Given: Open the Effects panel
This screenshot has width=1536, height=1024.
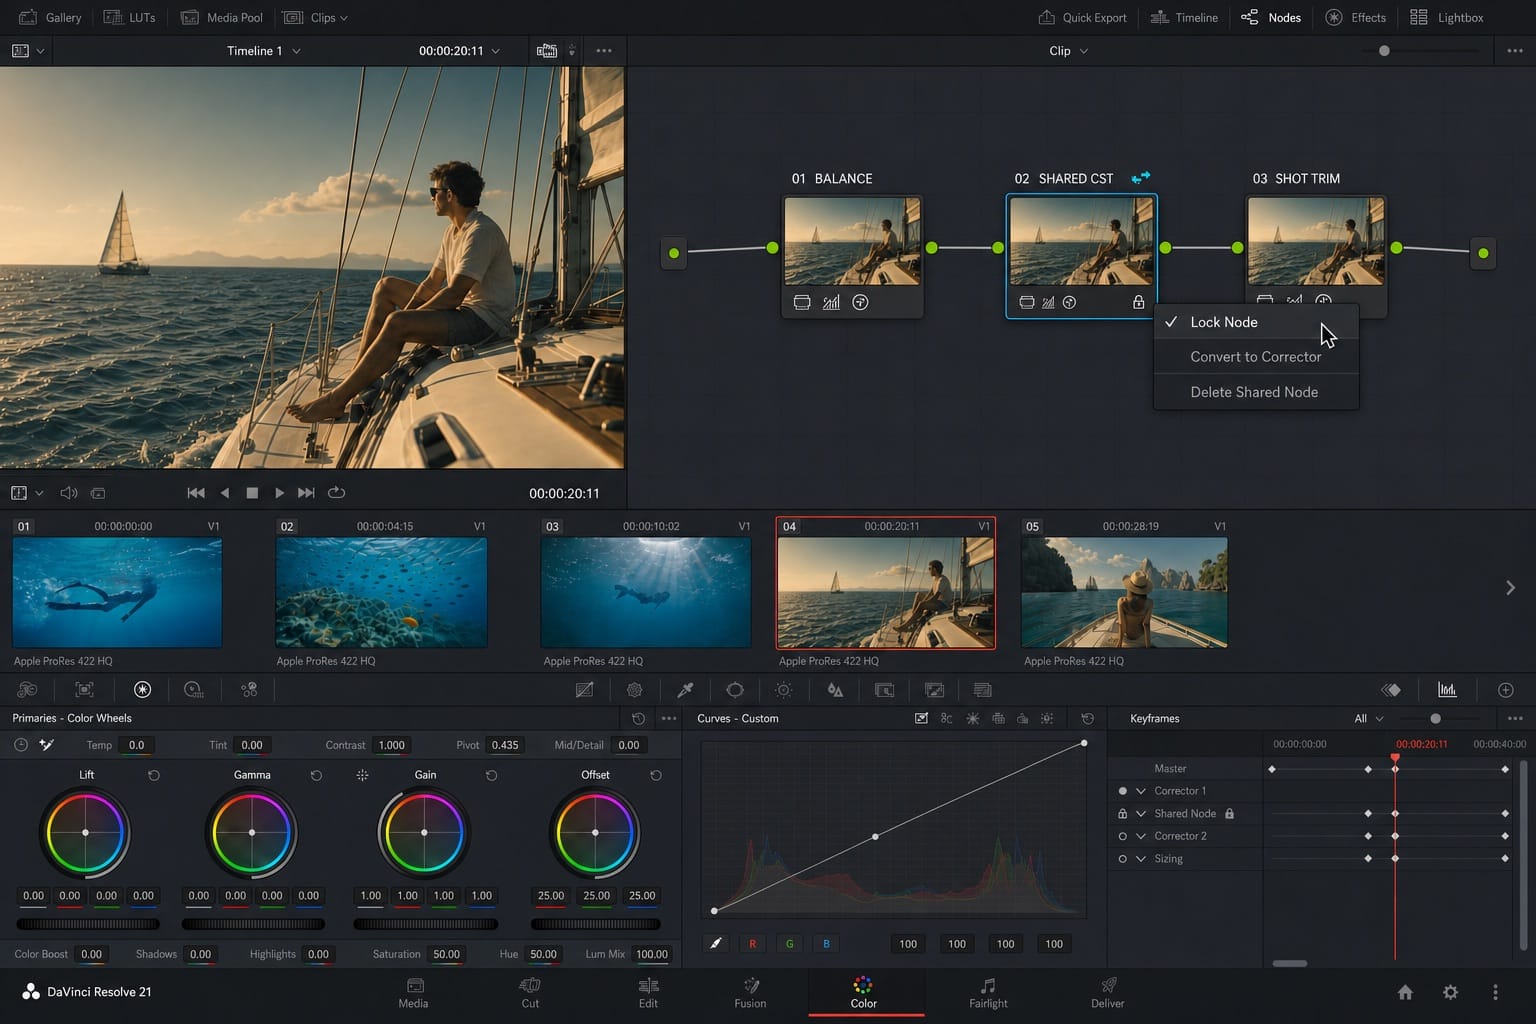Looking at the screenshot, I should point(1356,17).
